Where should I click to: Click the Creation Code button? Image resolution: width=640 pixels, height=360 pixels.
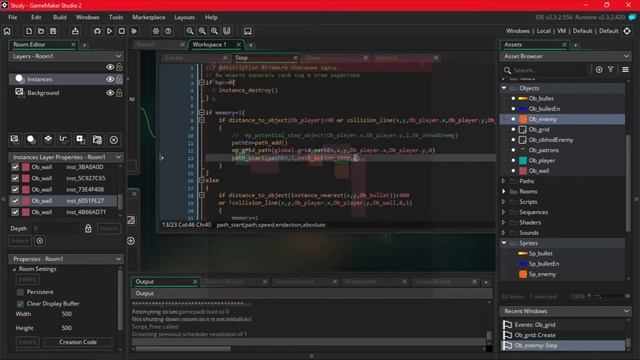pyautogui.click(x=78, y=342)
